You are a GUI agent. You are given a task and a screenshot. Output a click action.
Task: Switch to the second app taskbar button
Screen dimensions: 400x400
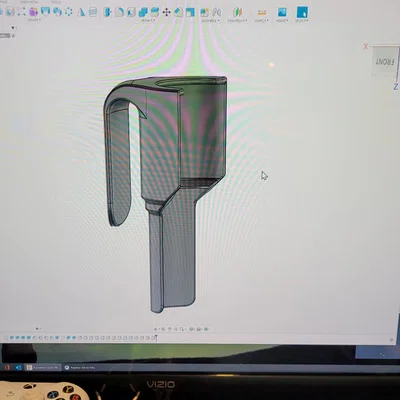coord(80,367)
